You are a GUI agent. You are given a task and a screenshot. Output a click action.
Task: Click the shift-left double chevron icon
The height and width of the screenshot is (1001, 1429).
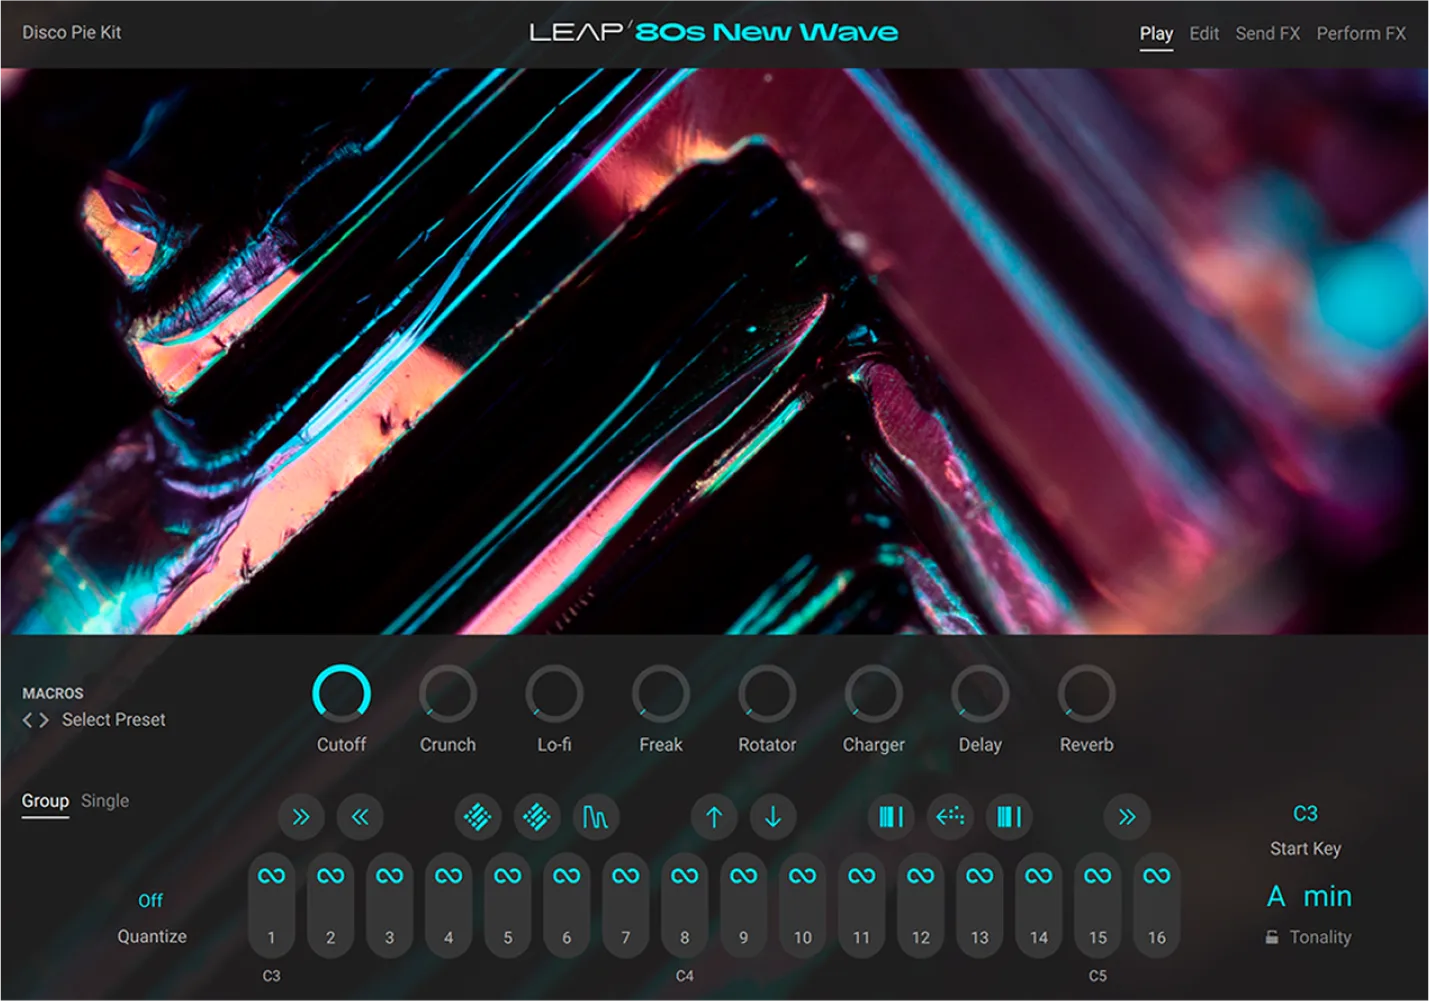tap(361, 817)
